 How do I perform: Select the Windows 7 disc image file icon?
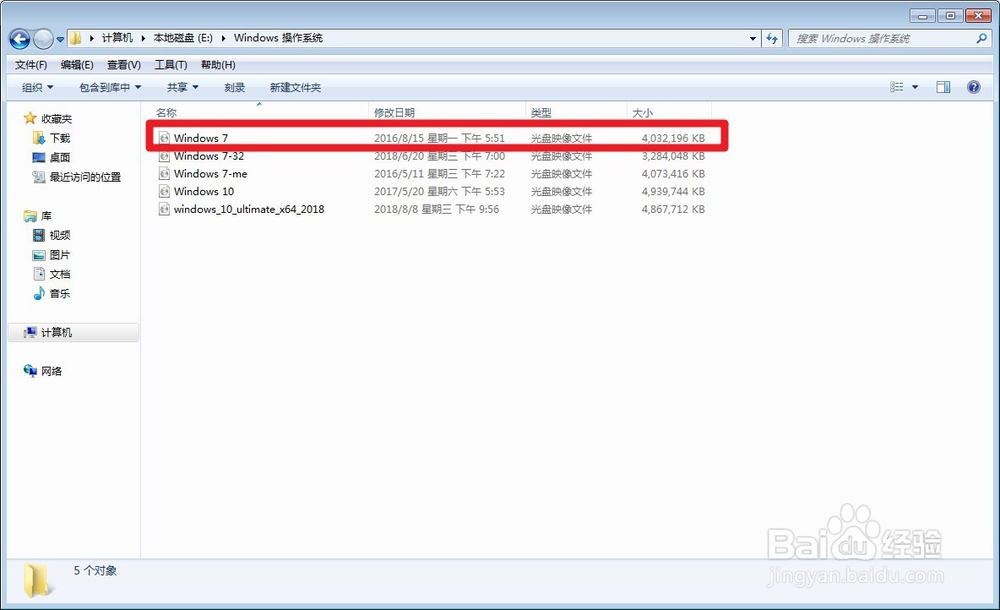pyautogui.click(x=164, y=138)
